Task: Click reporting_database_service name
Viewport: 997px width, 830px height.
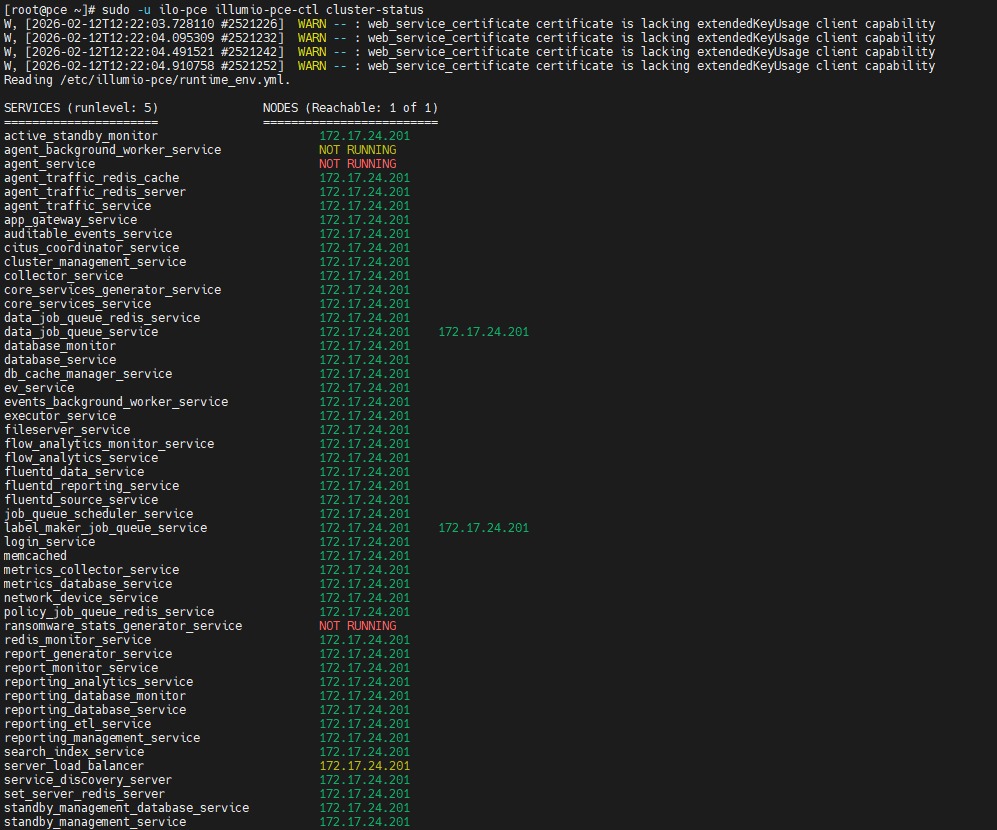Action: point(95,709)
